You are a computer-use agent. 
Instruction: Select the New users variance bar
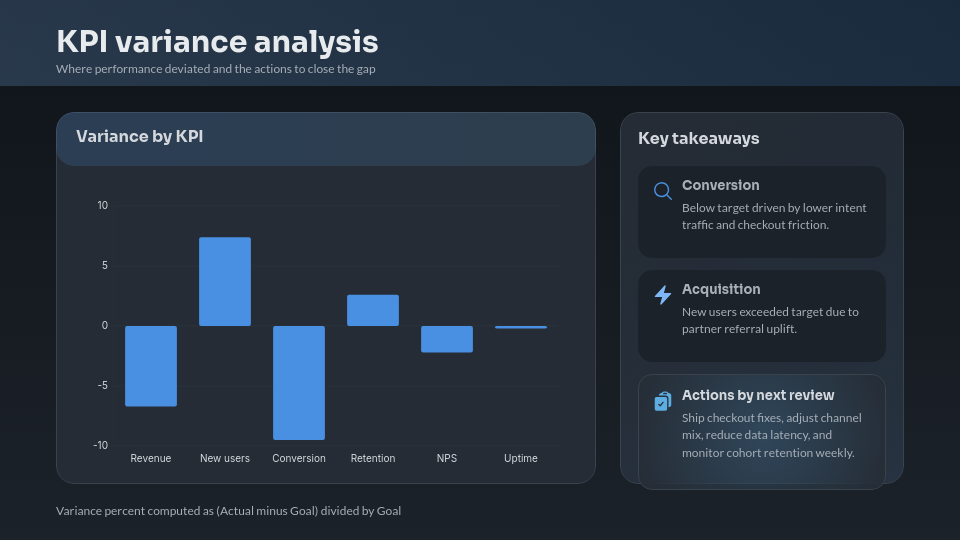tap(225, 281)
